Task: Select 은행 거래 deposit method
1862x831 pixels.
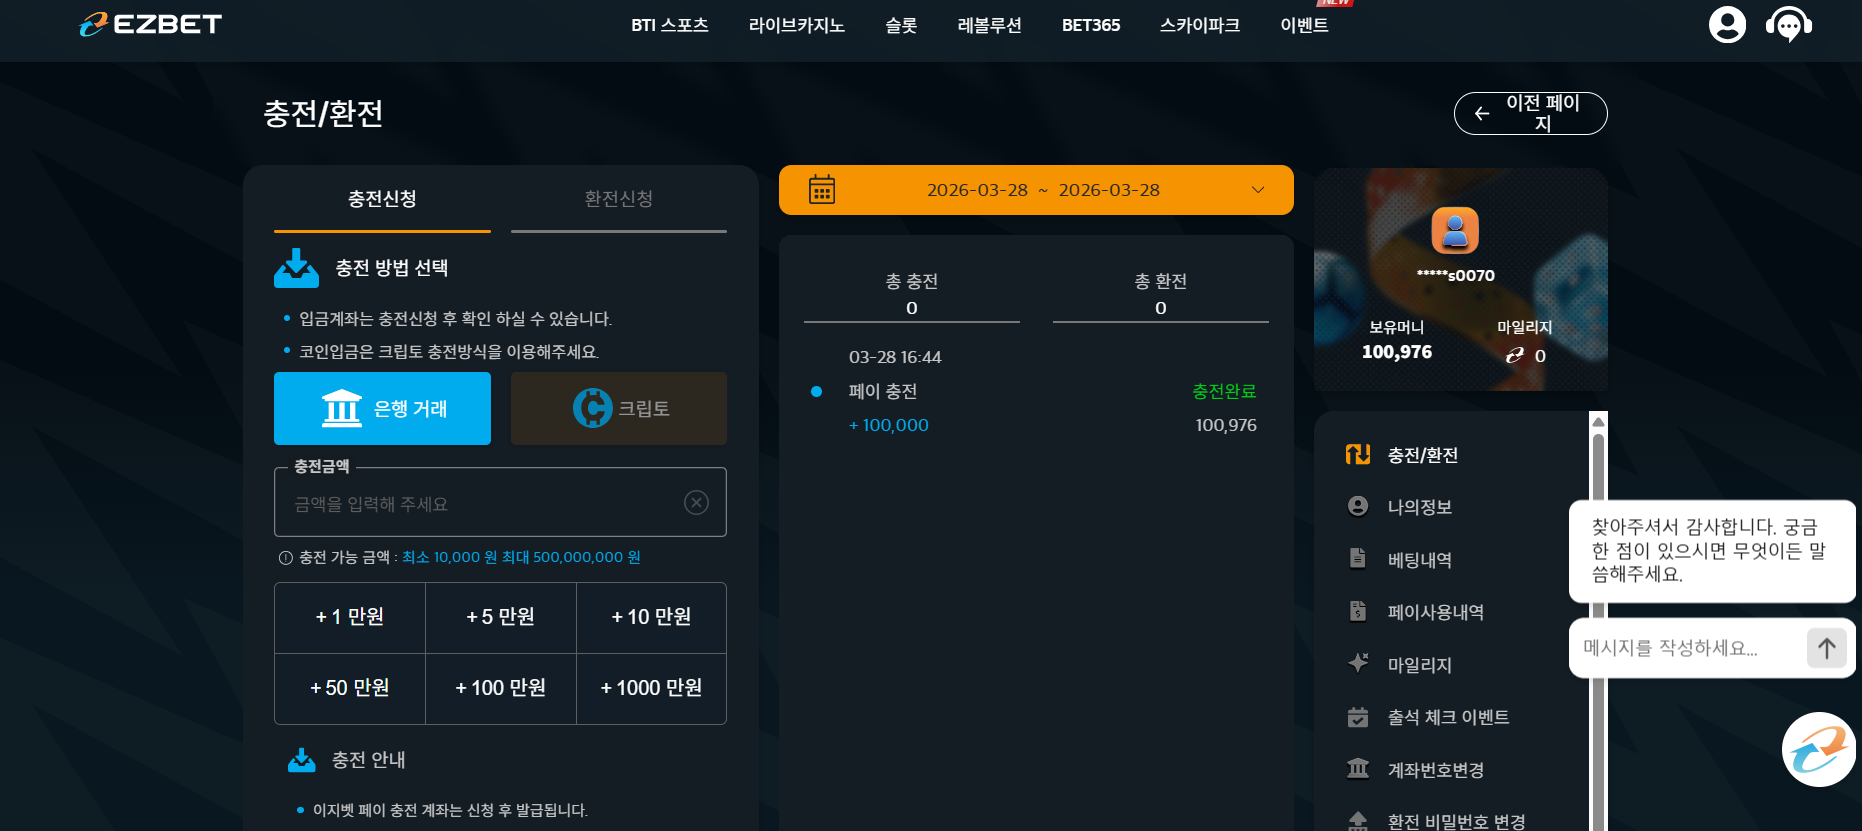Action: [x=382, y=408]
